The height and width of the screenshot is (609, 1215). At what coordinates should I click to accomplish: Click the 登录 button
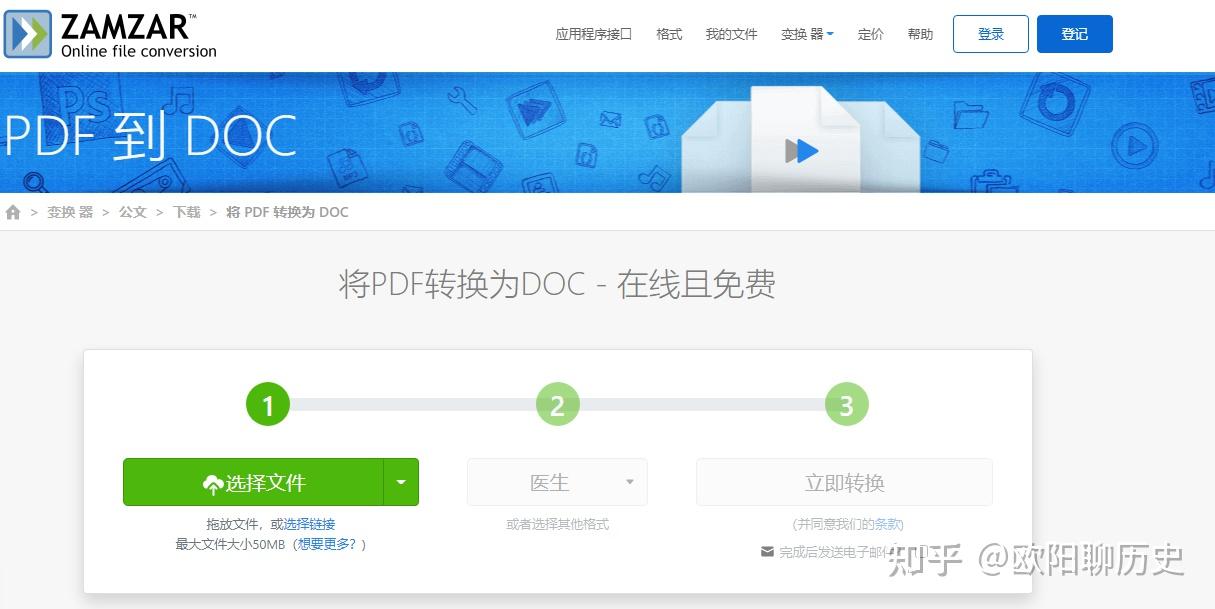pyautogui.click(x=991, y=34)
